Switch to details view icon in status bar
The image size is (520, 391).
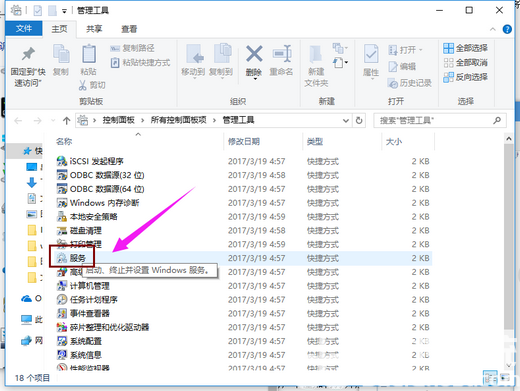coord(490,378)
